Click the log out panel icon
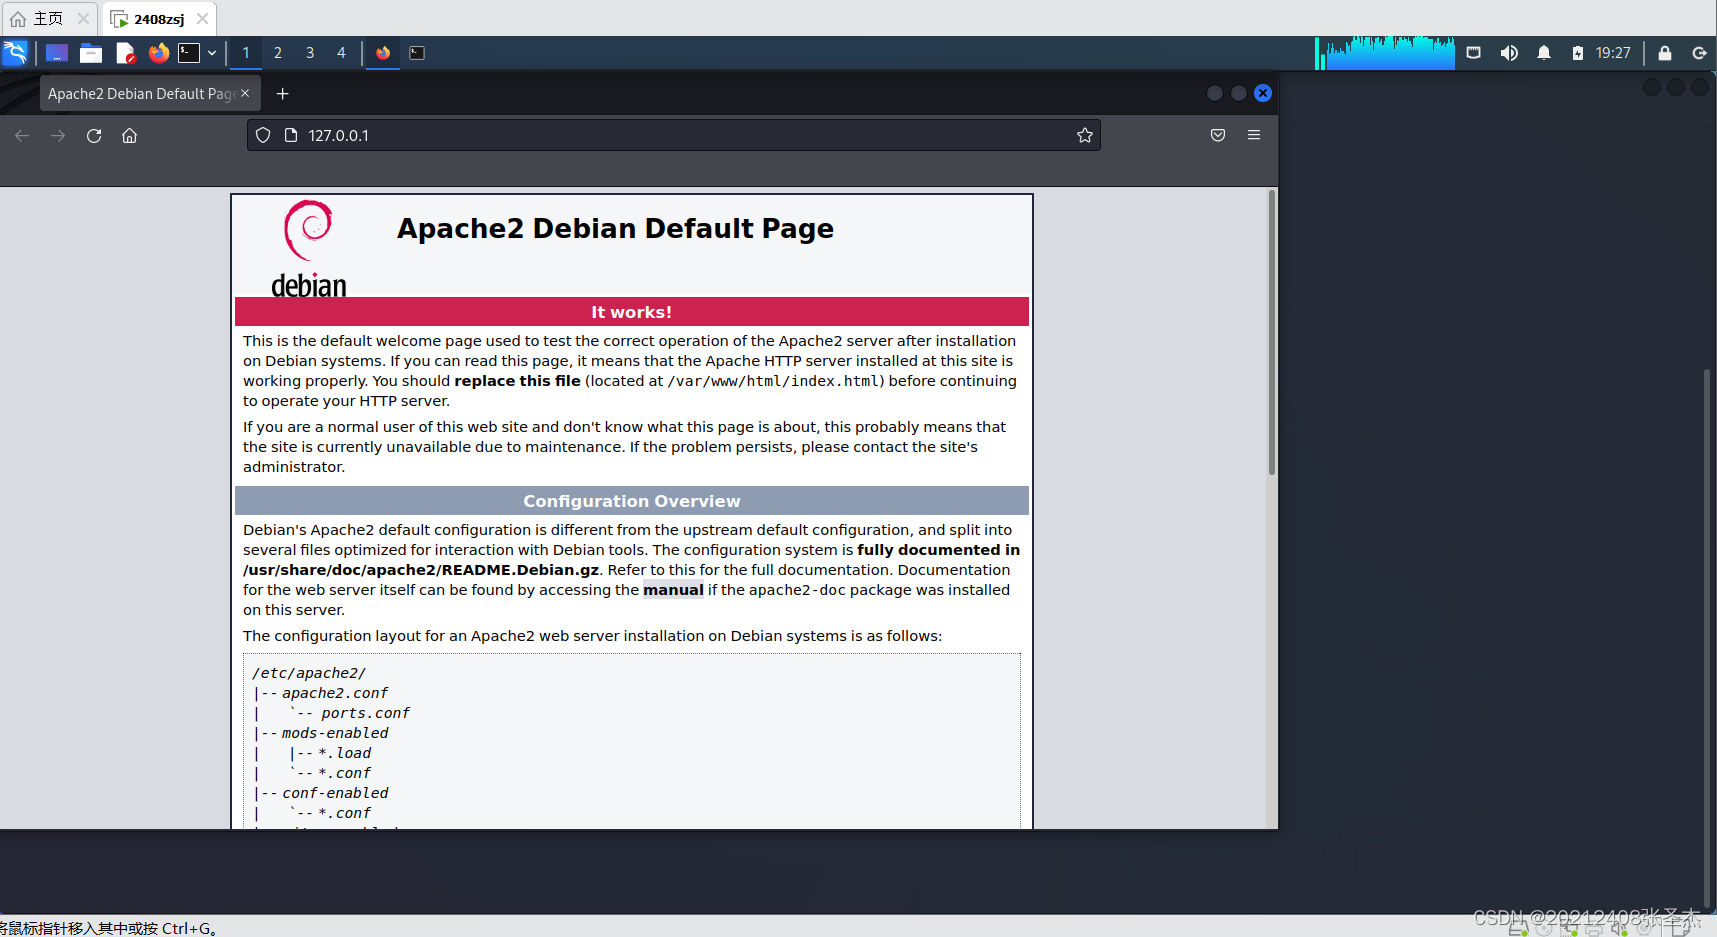The image size is (1717, 937). tap(1699, 53)
